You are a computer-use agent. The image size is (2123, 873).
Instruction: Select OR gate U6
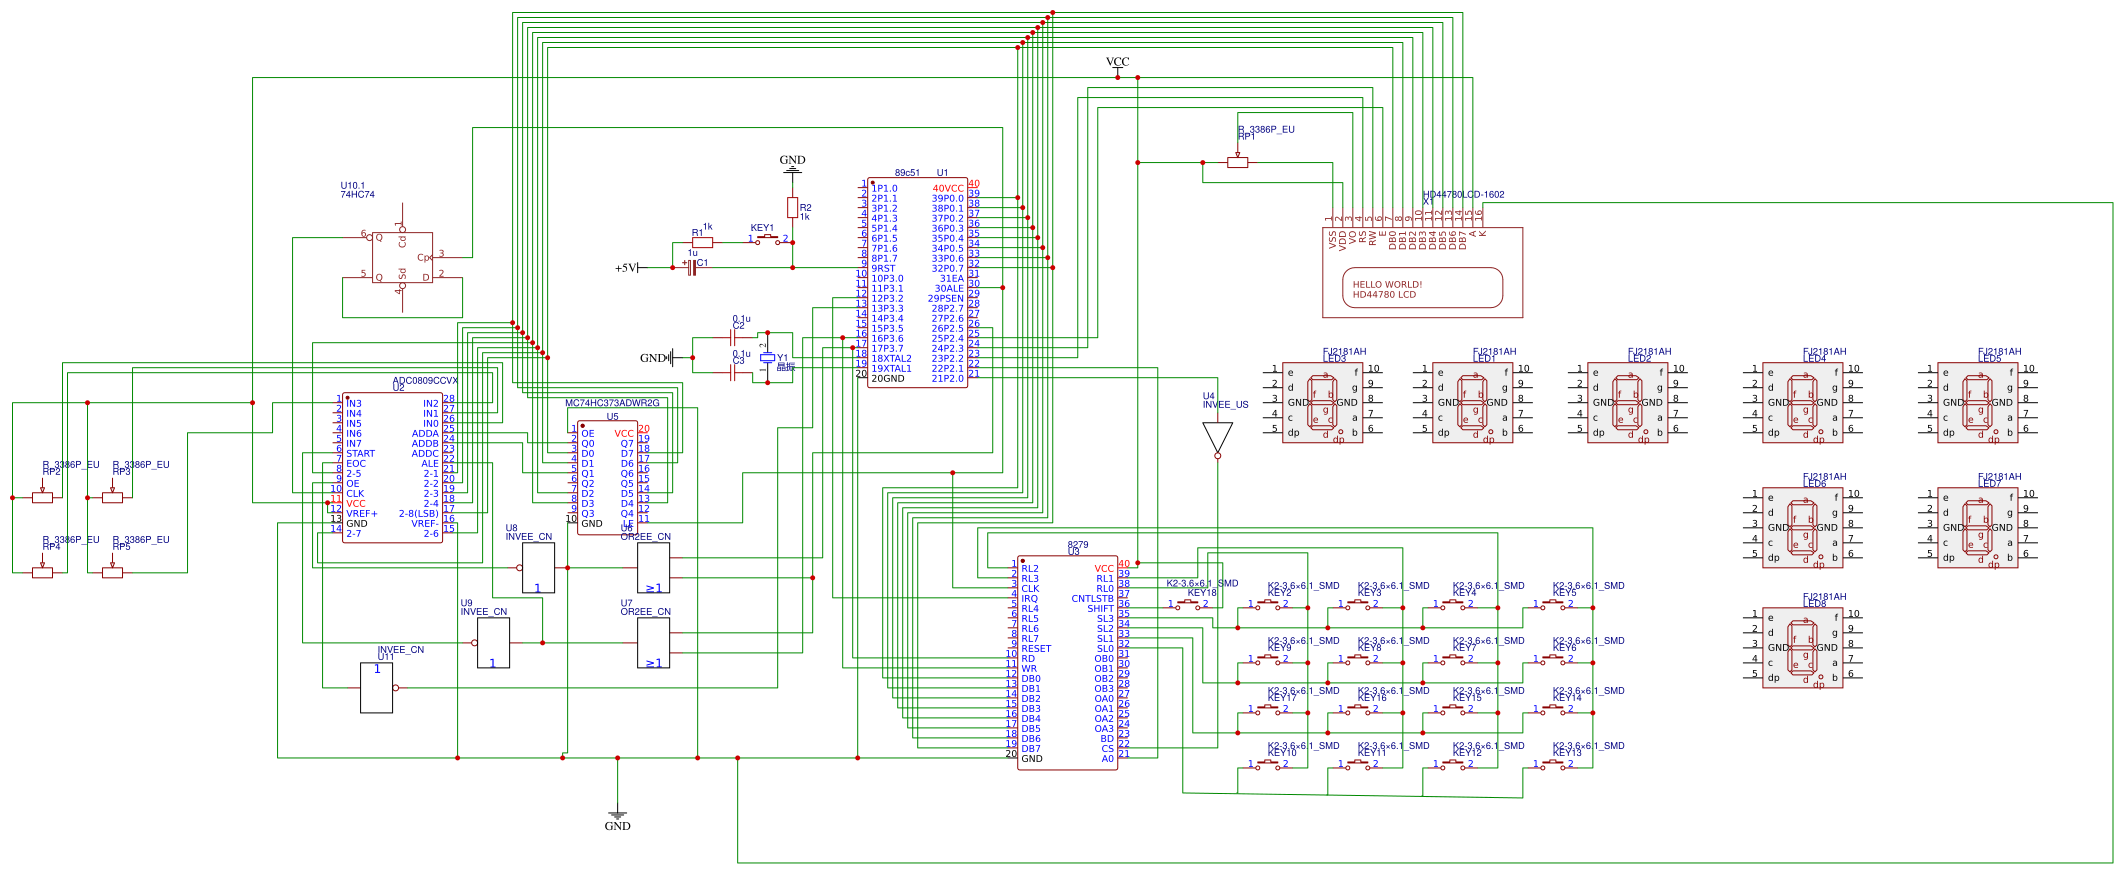[653, 568]
